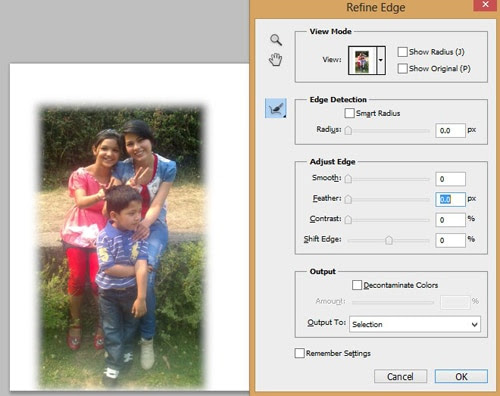Click the disabled Amount slider track
Screen dimensions: 500x396
pyautogui.click(x=393, y=302)
